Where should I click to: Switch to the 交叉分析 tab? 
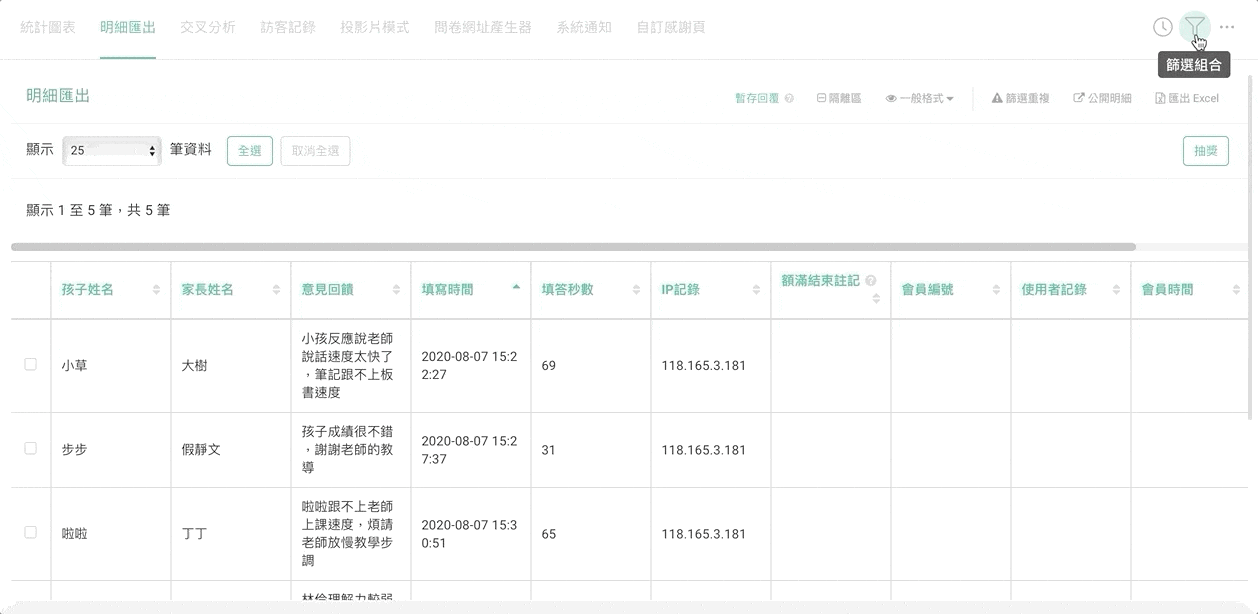207,27
